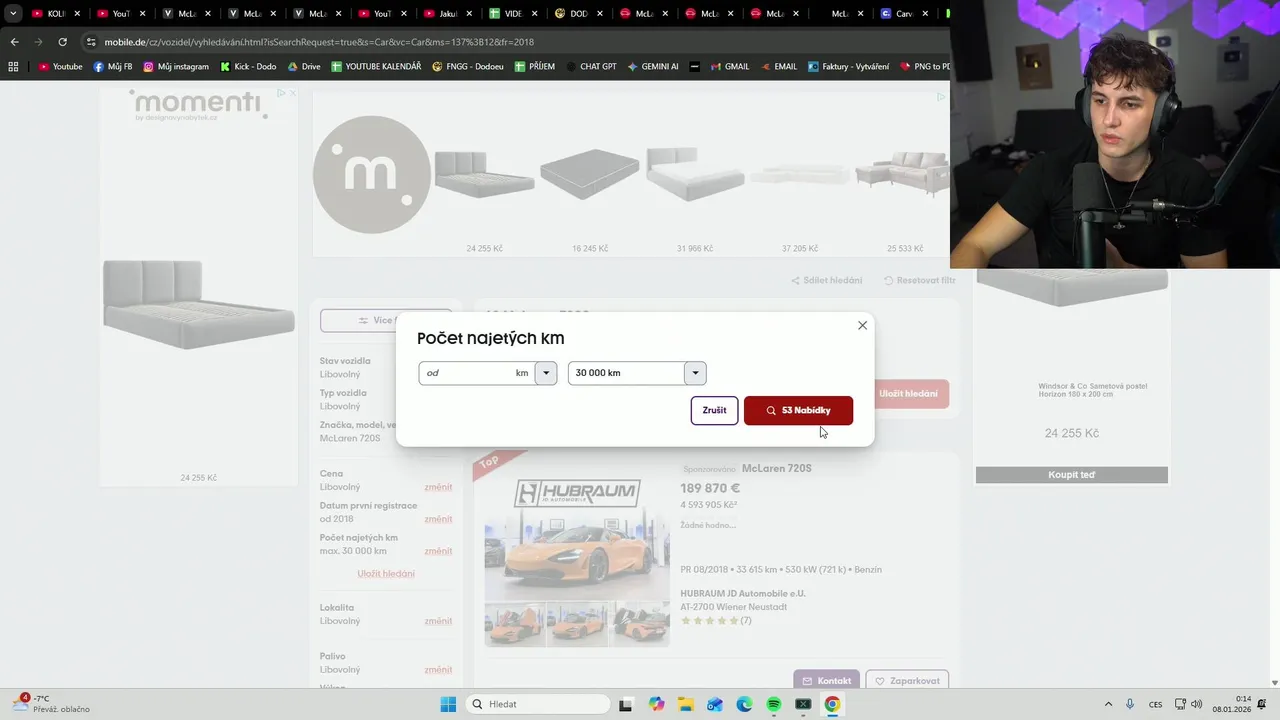Image resolution: width=1280 pixels, height=720 pixels.
Task: Click the 'od' km minimum input field
Action: (476, 373)
